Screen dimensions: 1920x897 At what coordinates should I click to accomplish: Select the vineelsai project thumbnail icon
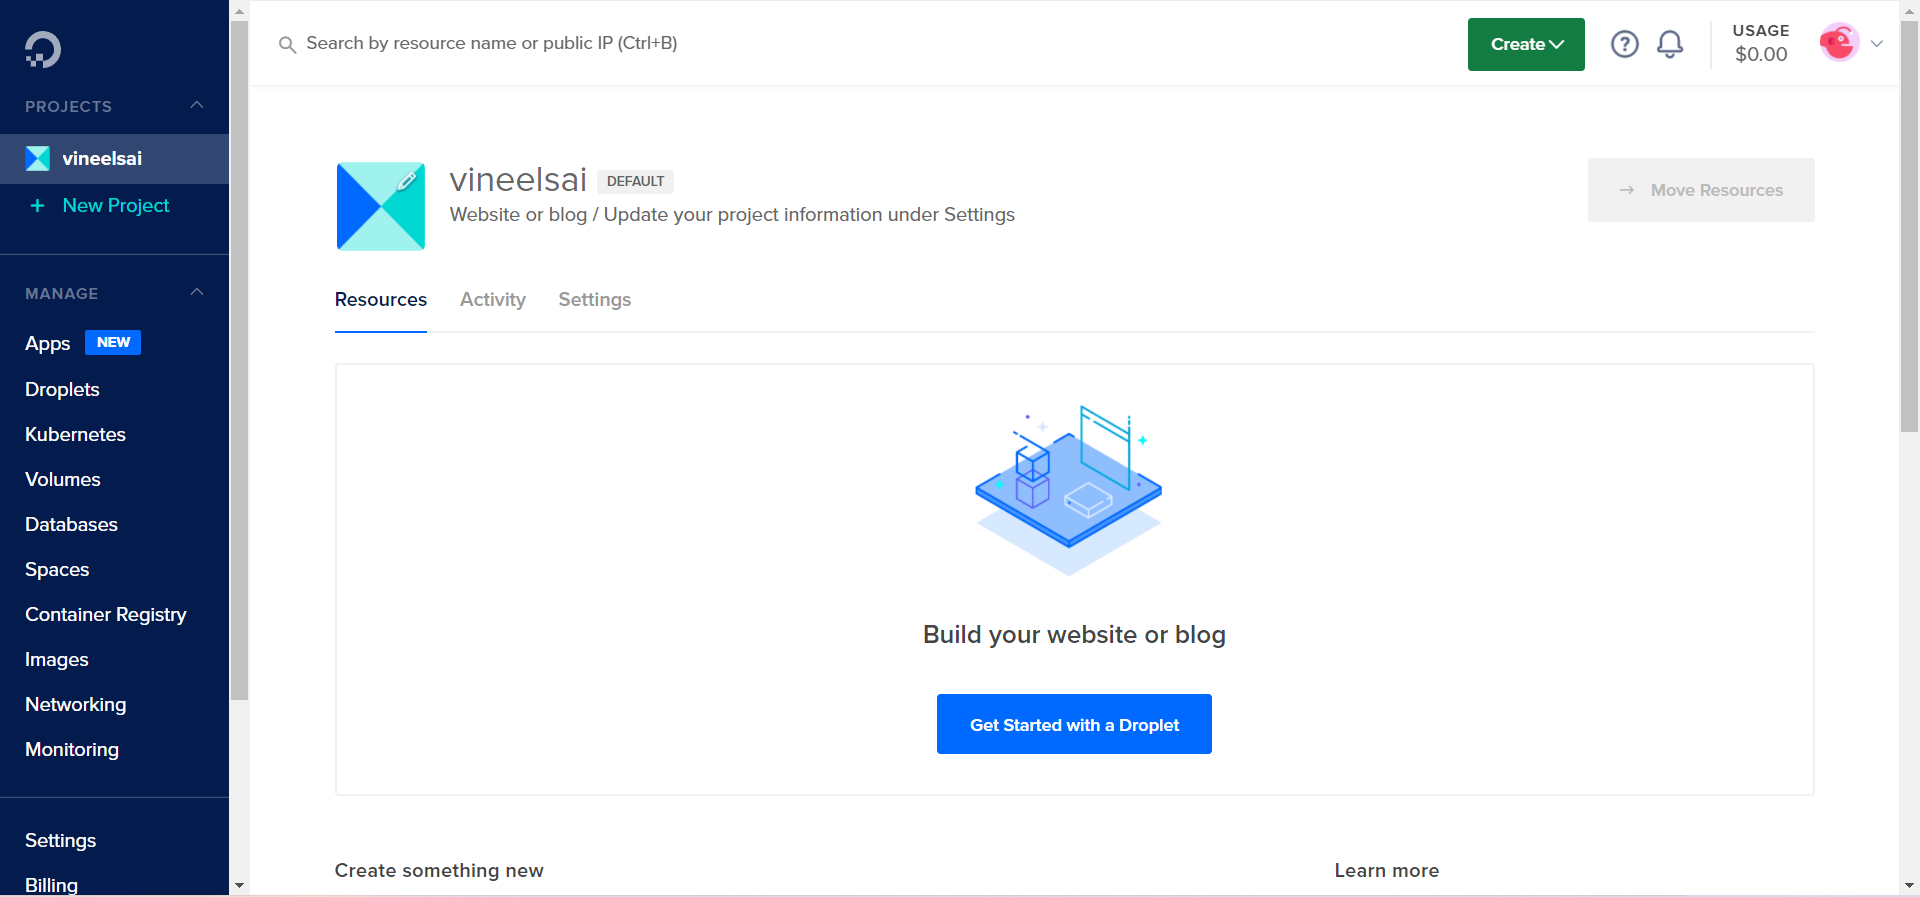(x=37, y=158)
